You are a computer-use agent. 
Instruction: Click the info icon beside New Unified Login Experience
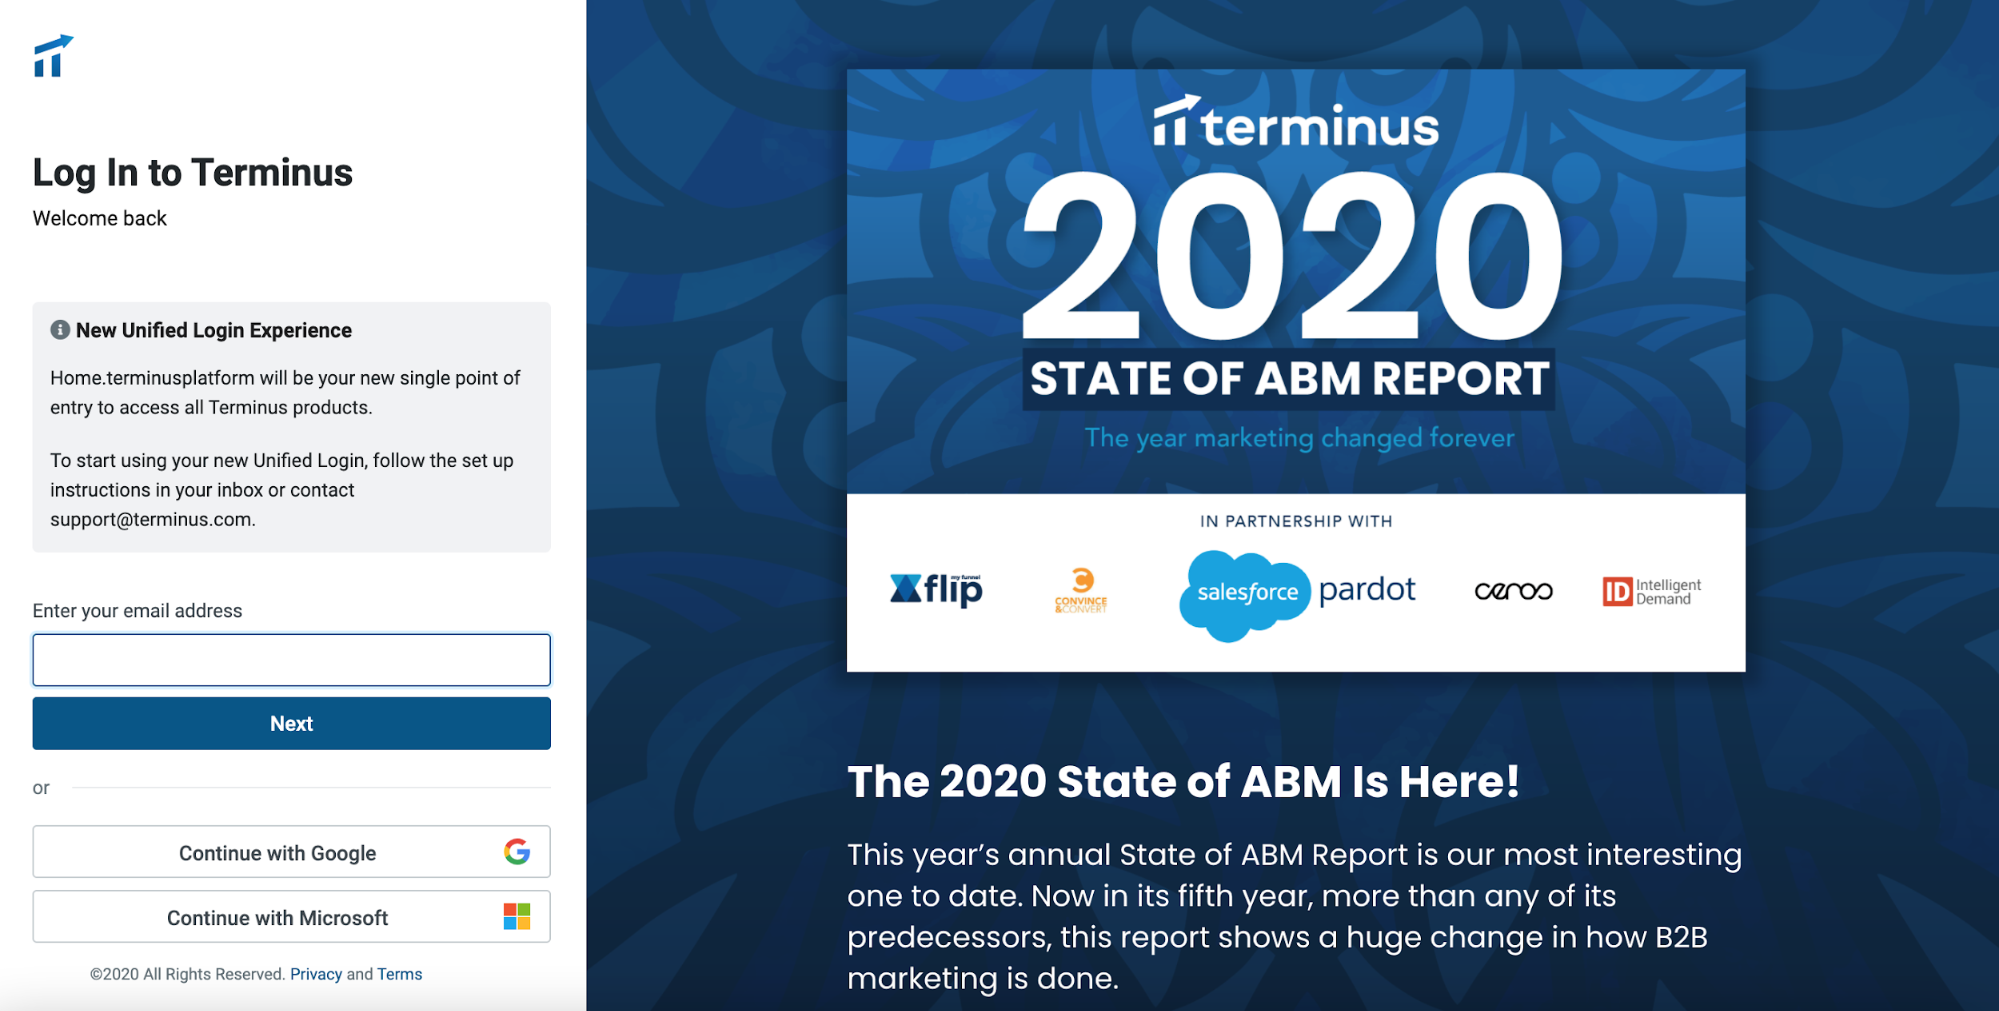[x=60, y=330]
